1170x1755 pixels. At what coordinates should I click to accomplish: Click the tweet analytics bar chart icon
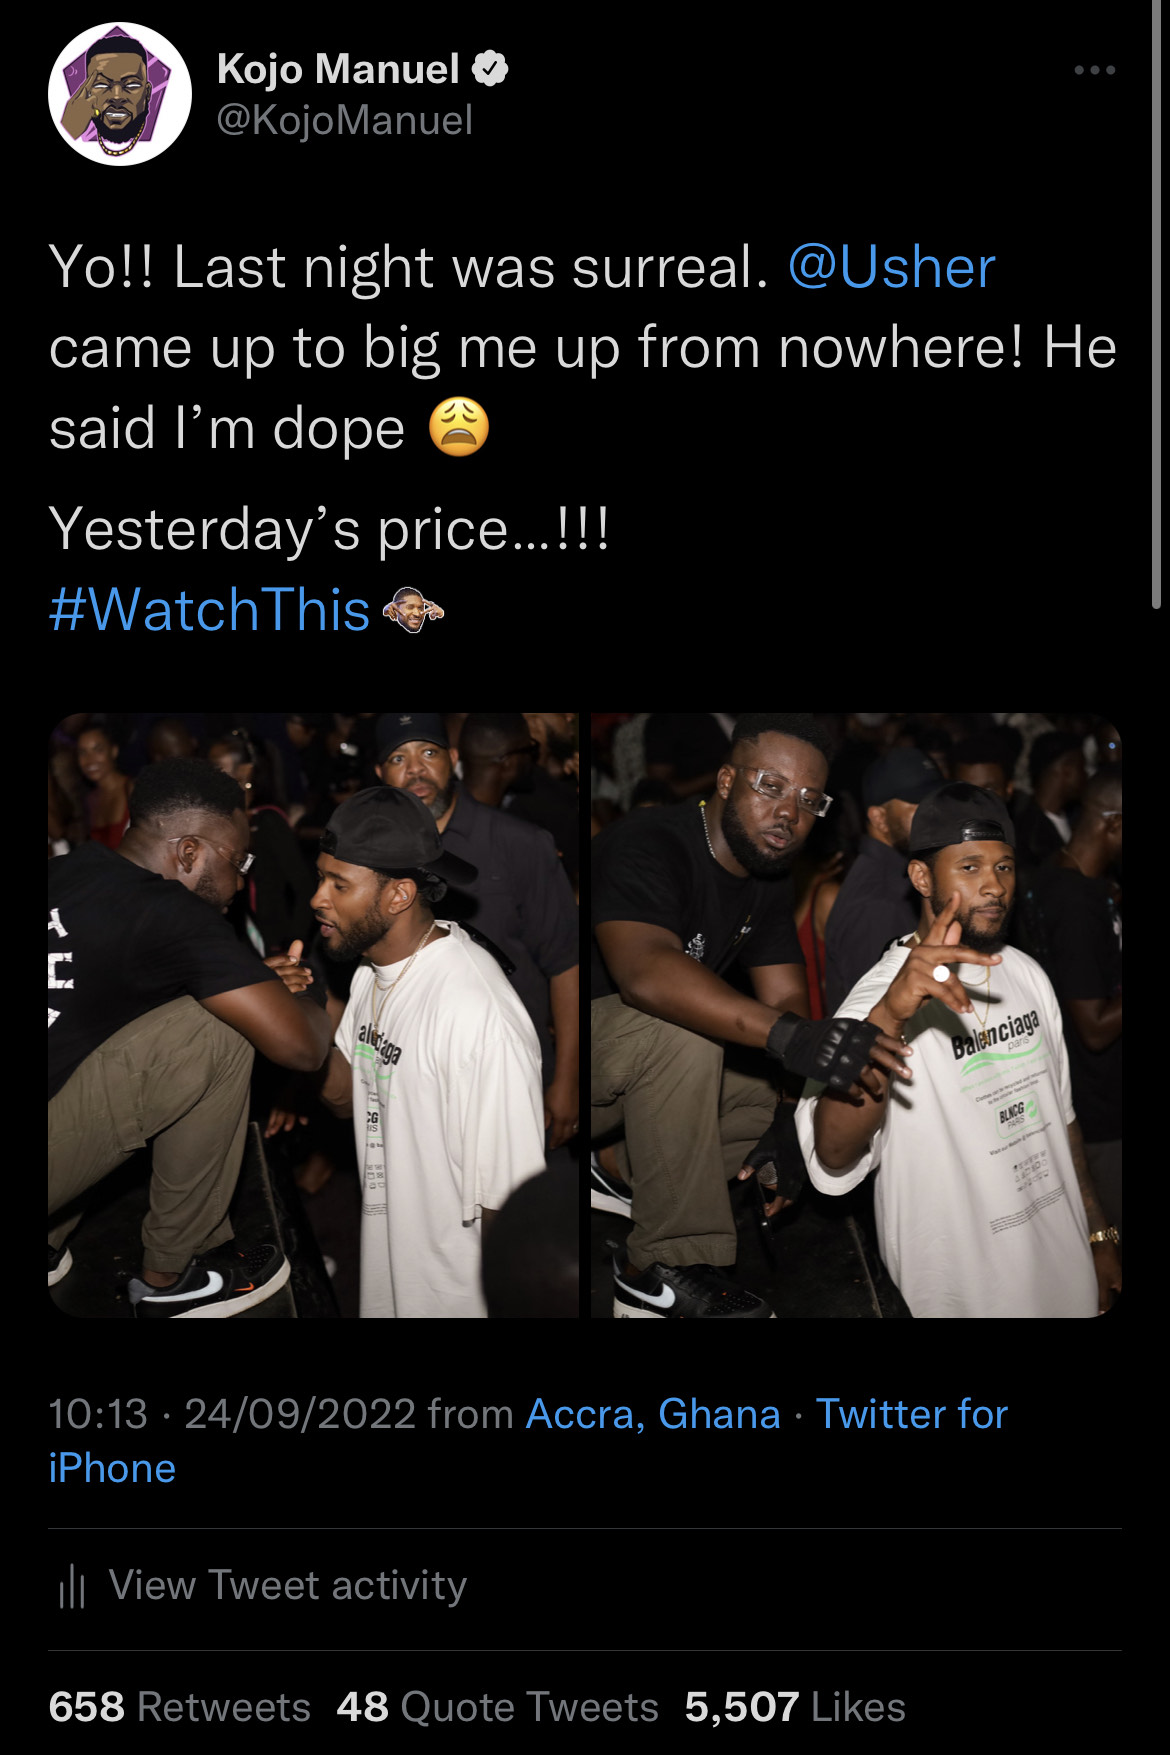click(x=72, y=1586)
